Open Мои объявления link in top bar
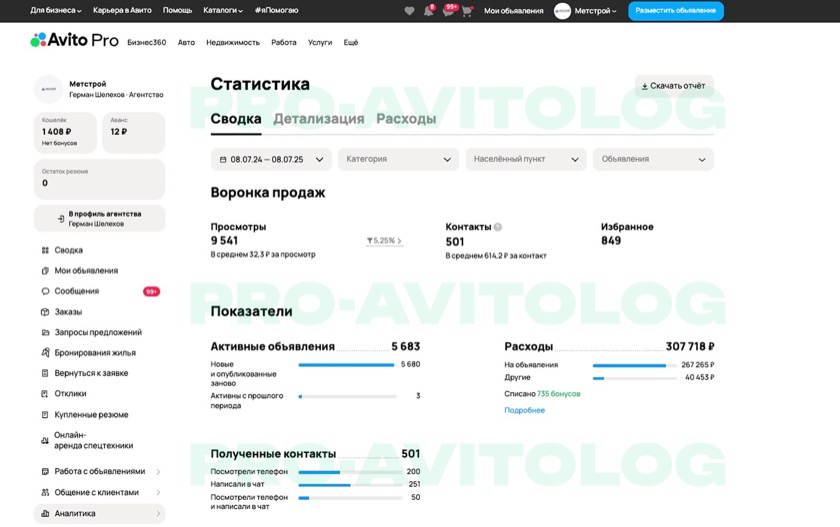 pos(513,11)
